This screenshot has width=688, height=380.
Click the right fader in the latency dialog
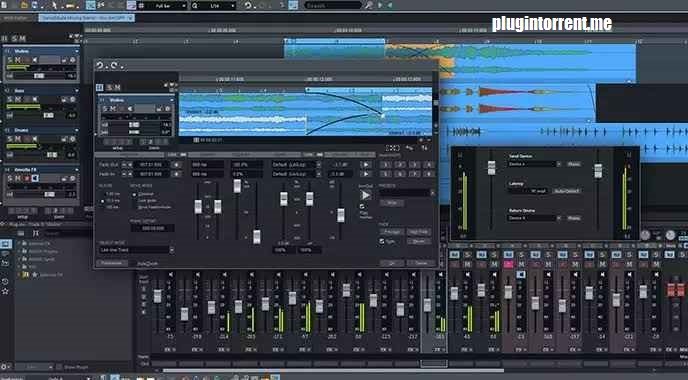pos(598,171)
